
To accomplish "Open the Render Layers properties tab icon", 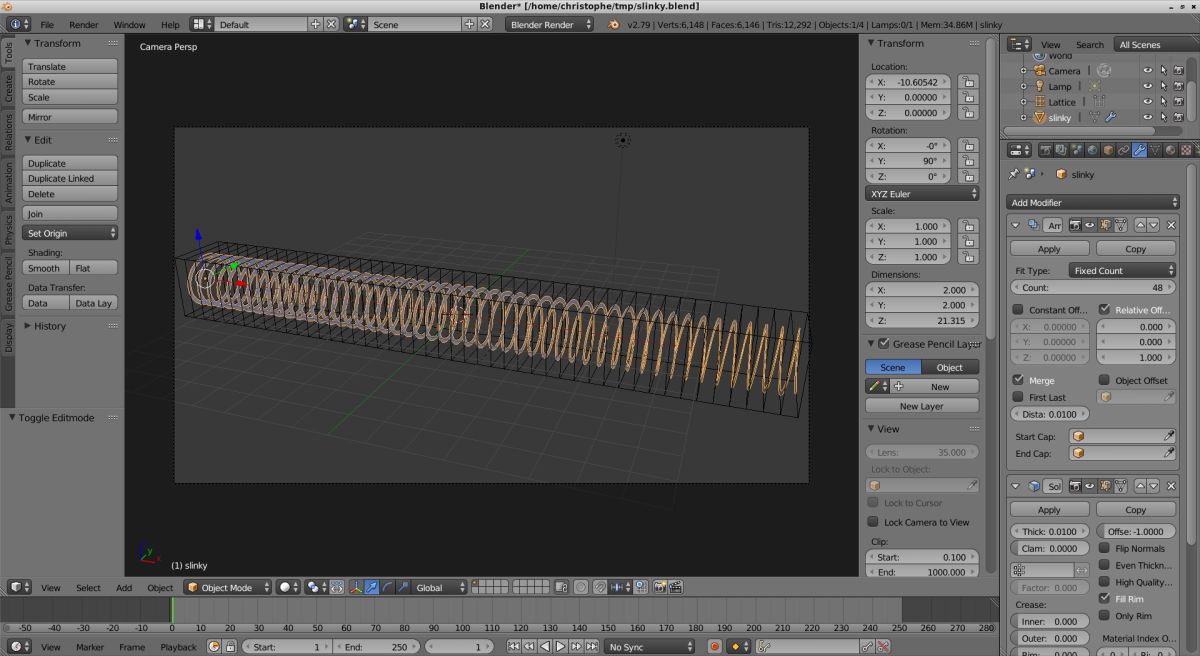I will coord(1060,150).
